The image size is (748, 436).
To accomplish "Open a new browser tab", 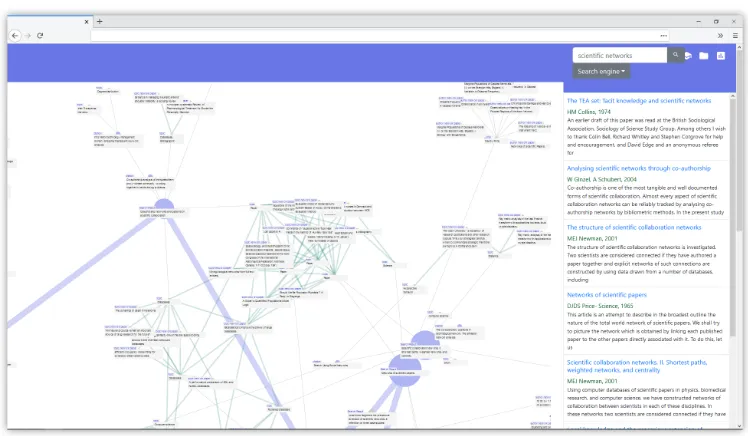I will point(99,21).
